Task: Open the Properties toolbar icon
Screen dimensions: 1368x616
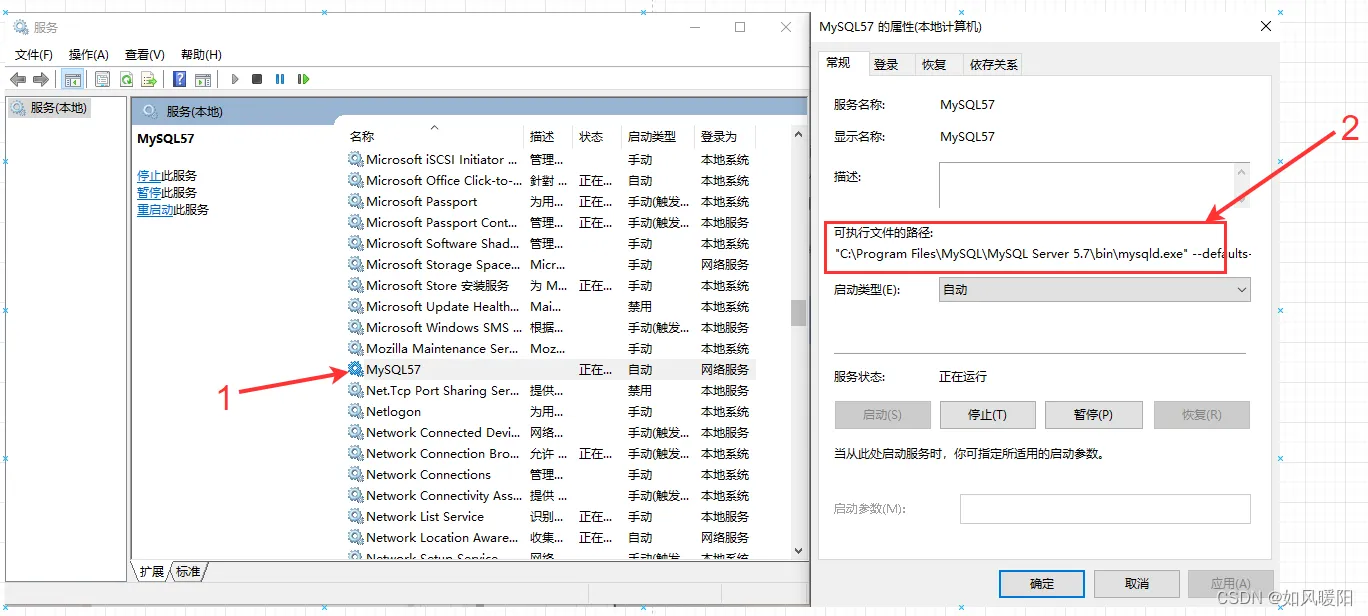Action: (102, 79)
